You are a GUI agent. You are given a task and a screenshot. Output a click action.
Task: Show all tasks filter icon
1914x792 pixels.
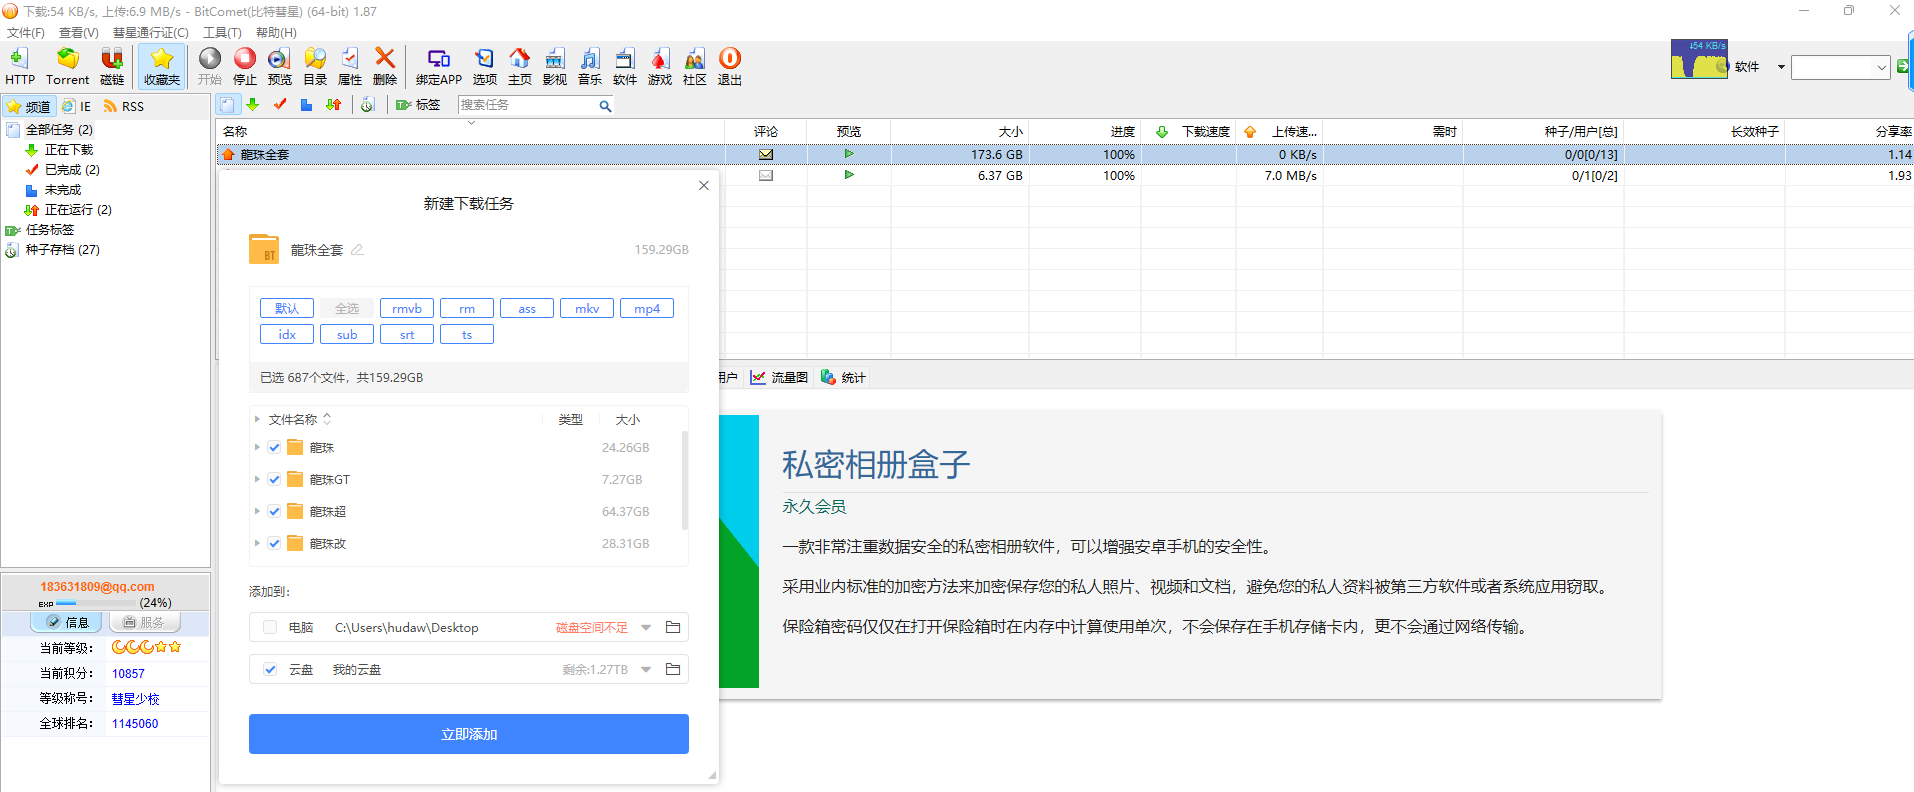pos(228,105)
